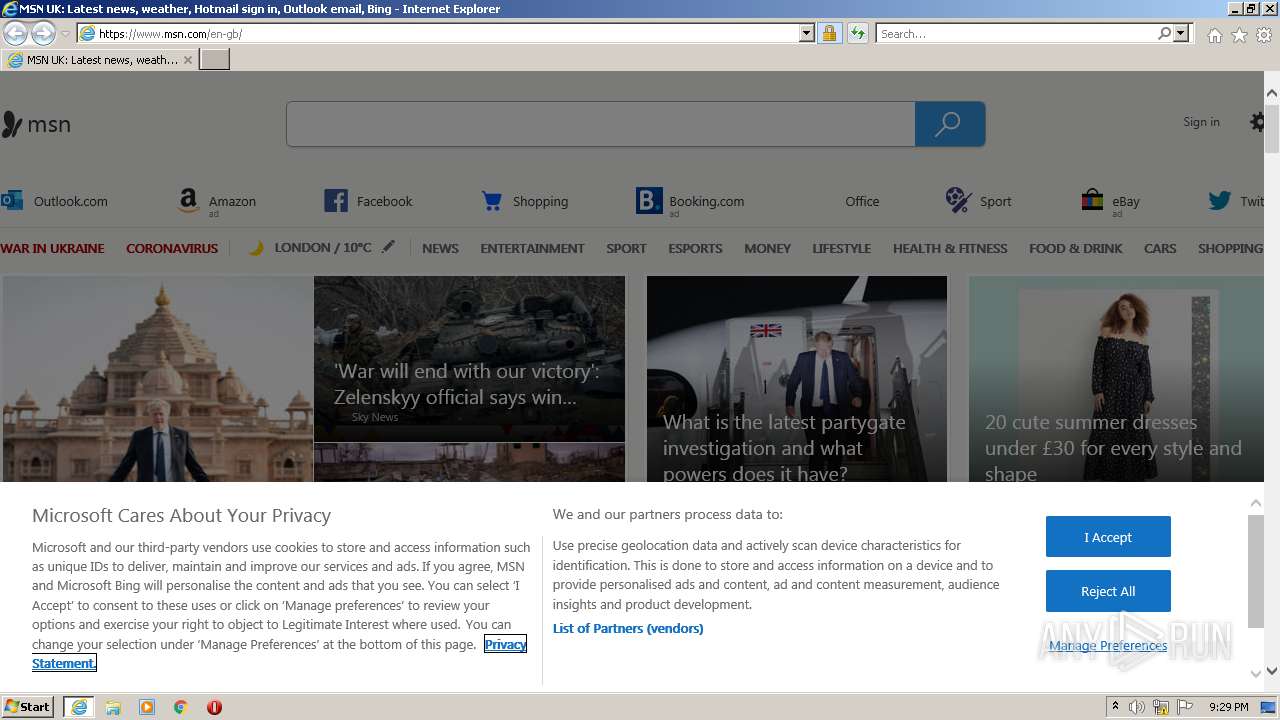This screenshot has height=720, width=1280.
Task: Click the I Accept privacy button
Action: tap(1108, 537)
